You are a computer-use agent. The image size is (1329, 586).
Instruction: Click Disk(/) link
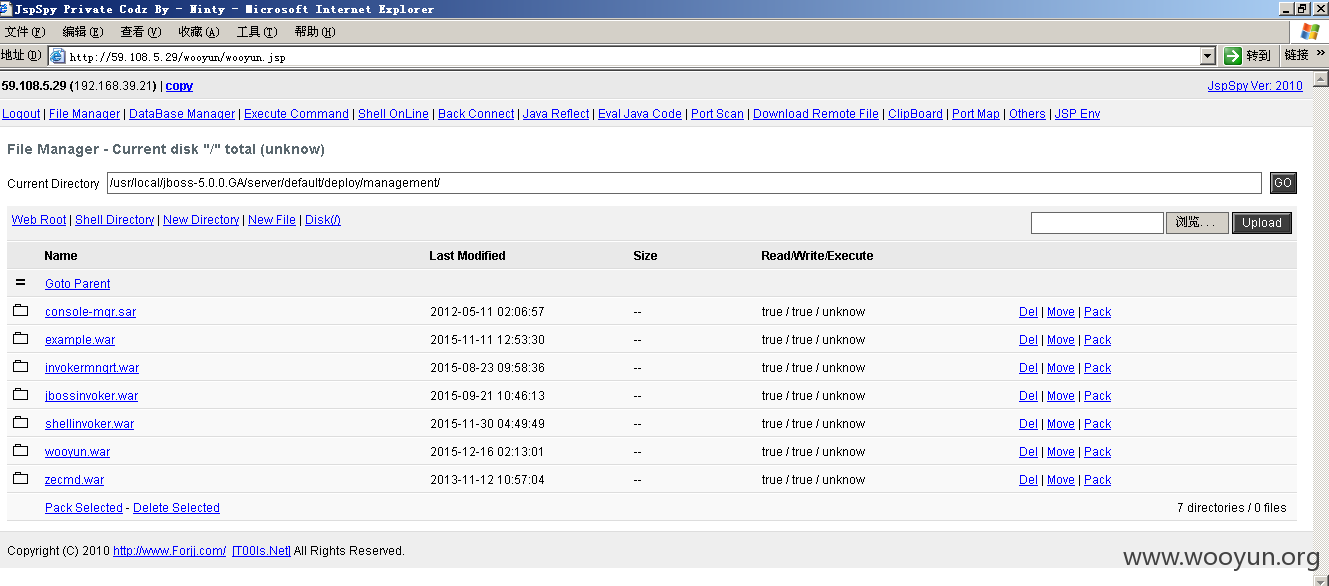click(x=323, y=220)
